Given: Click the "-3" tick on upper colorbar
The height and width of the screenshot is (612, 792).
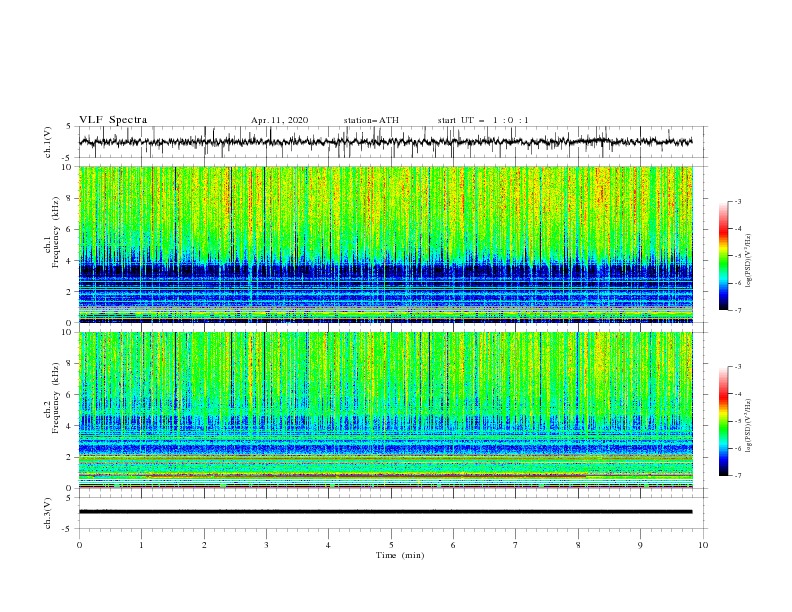Looking at the screenshot, I should click(x=737, y=201).
